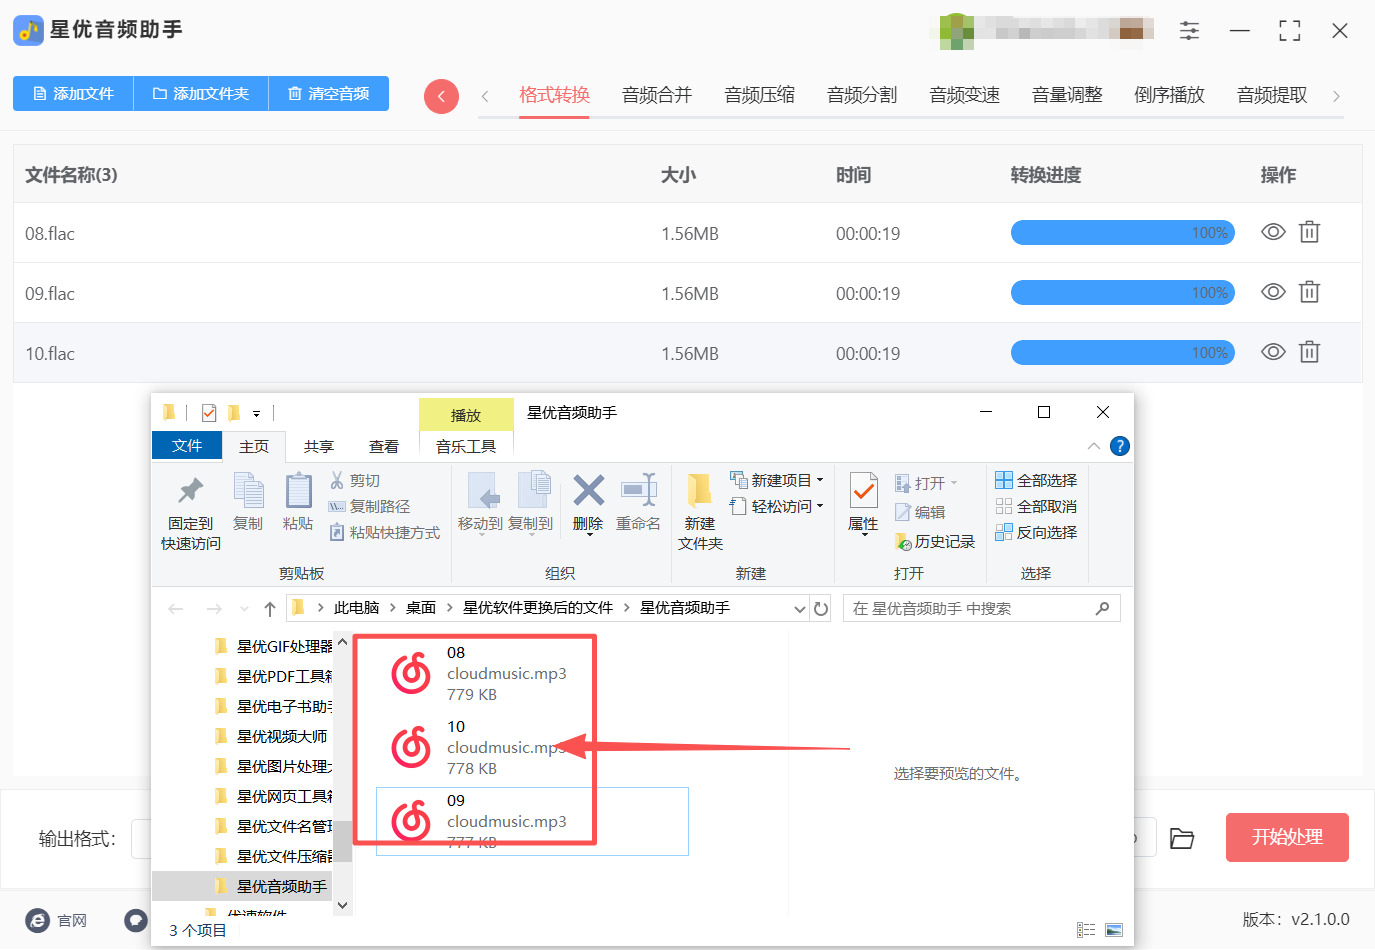This screenshot has height=950, width=1375.
Task: Open Explorer help question-mark icon
Action: coord(1120,446)
